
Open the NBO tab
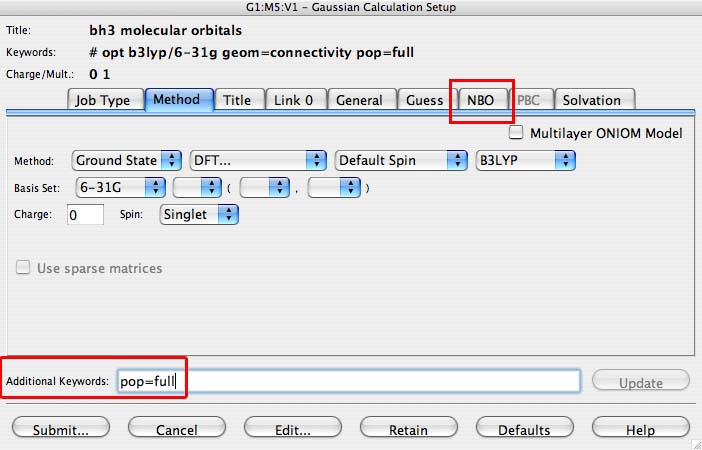pyautogui.click(x=480, y=100)
